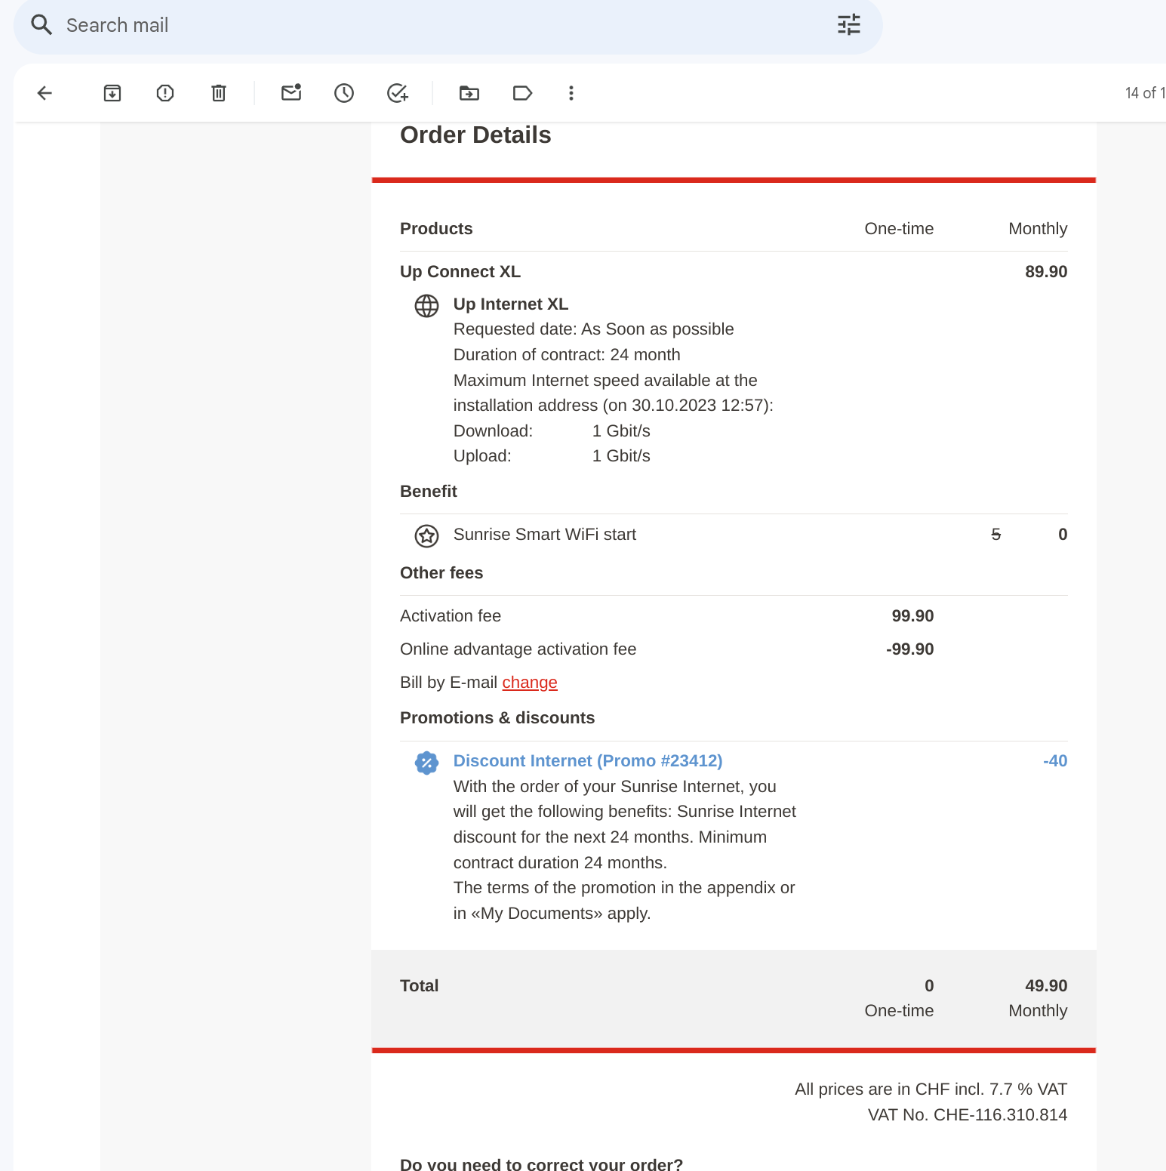Image resolution: width=1166 pixels, height=1171 pixels.
Task: Delete this email with trash icon
Action: point(218,93)
